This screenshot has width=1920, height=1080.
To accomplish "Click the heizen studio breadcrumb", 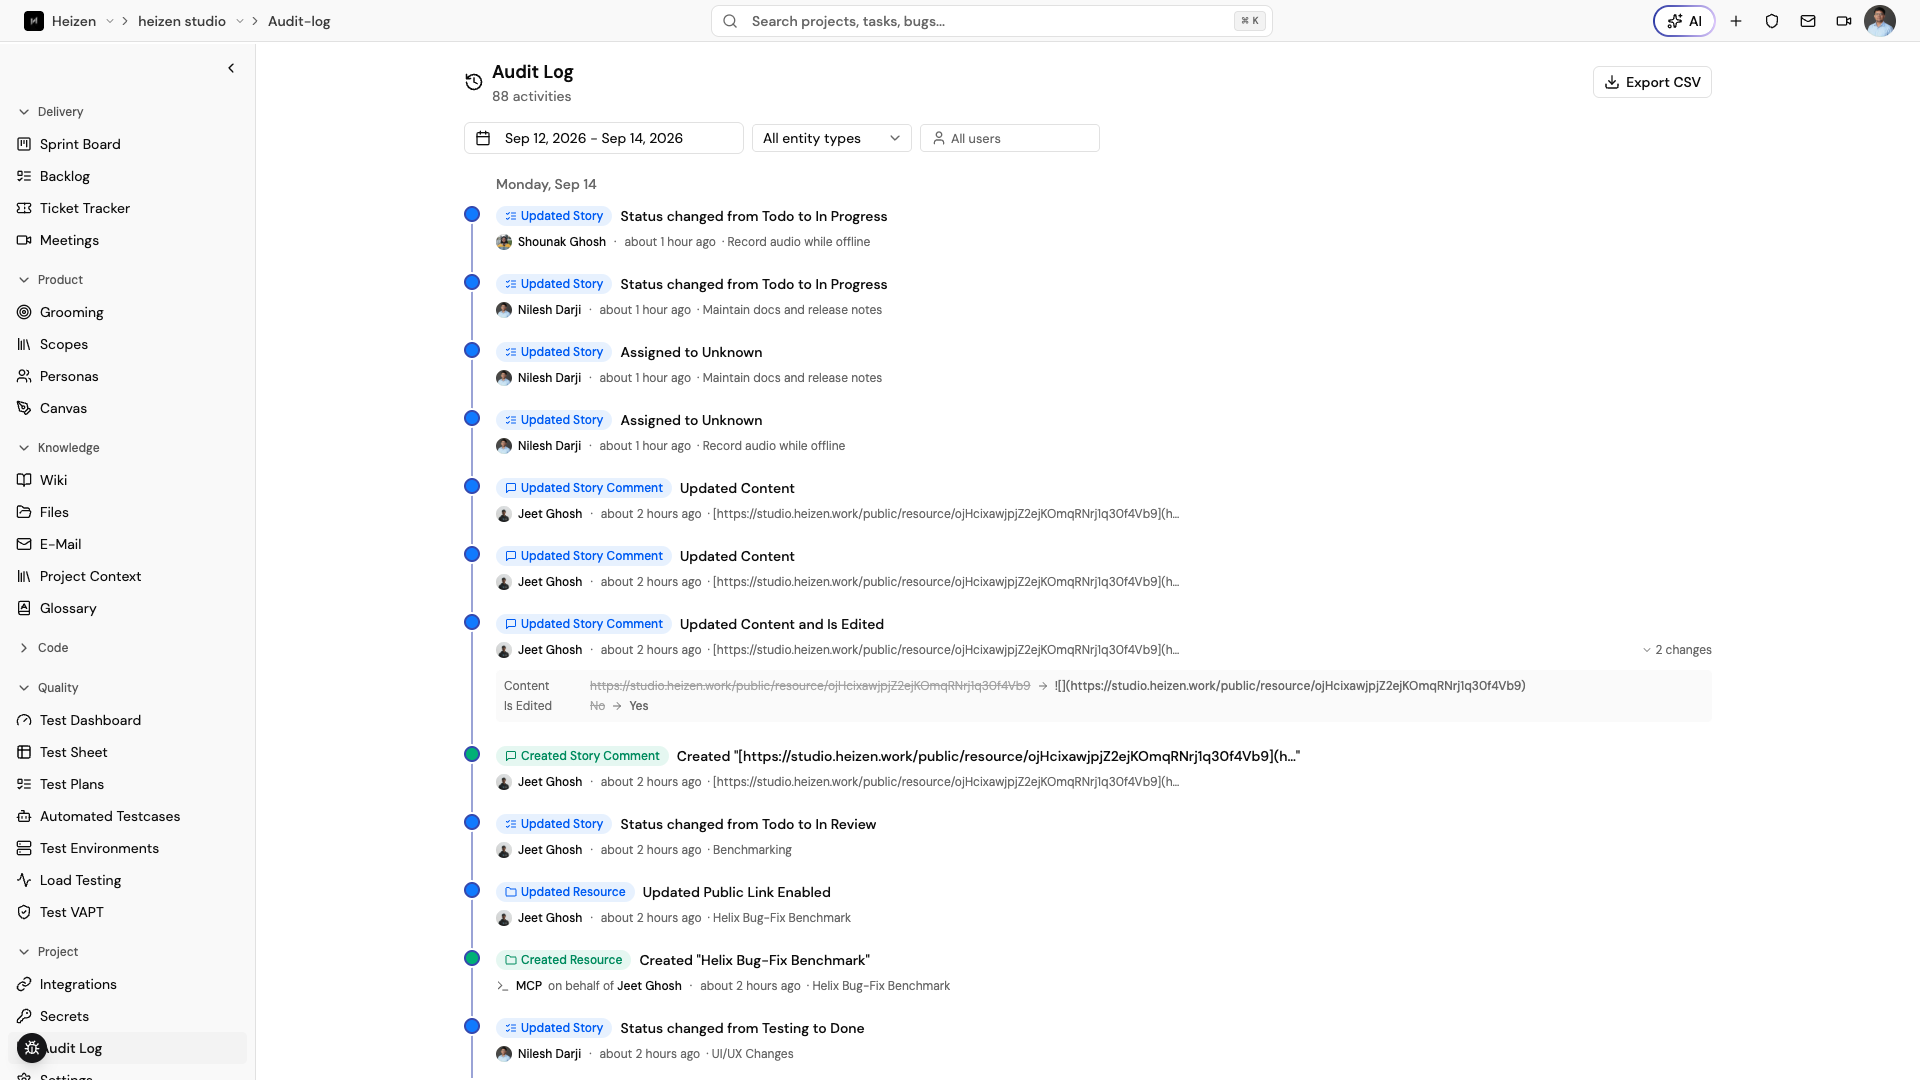I will tap(182, 21).
